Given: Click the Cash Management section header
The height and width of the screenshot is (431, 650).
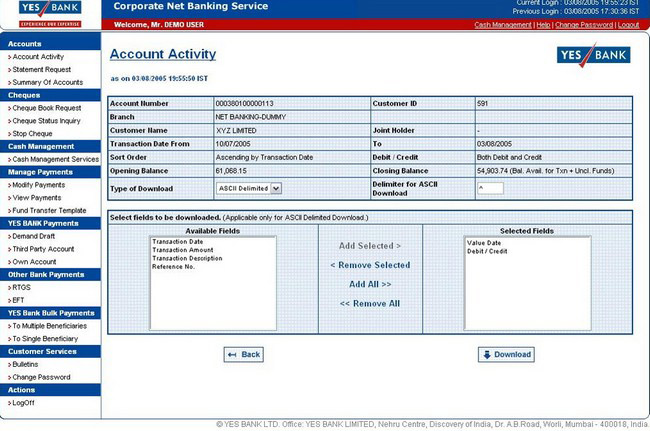Looking at the screenshot, I should click(50, 147).
